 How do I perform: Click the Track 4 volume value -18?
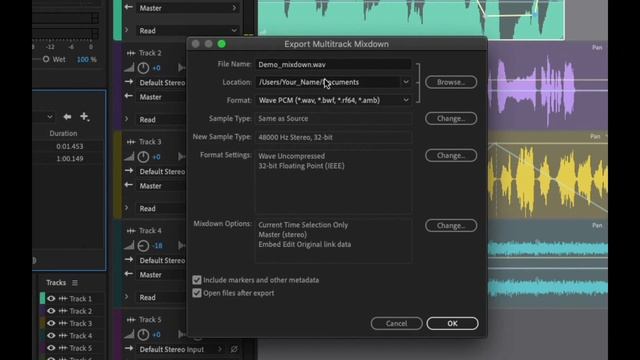[158, 246]
